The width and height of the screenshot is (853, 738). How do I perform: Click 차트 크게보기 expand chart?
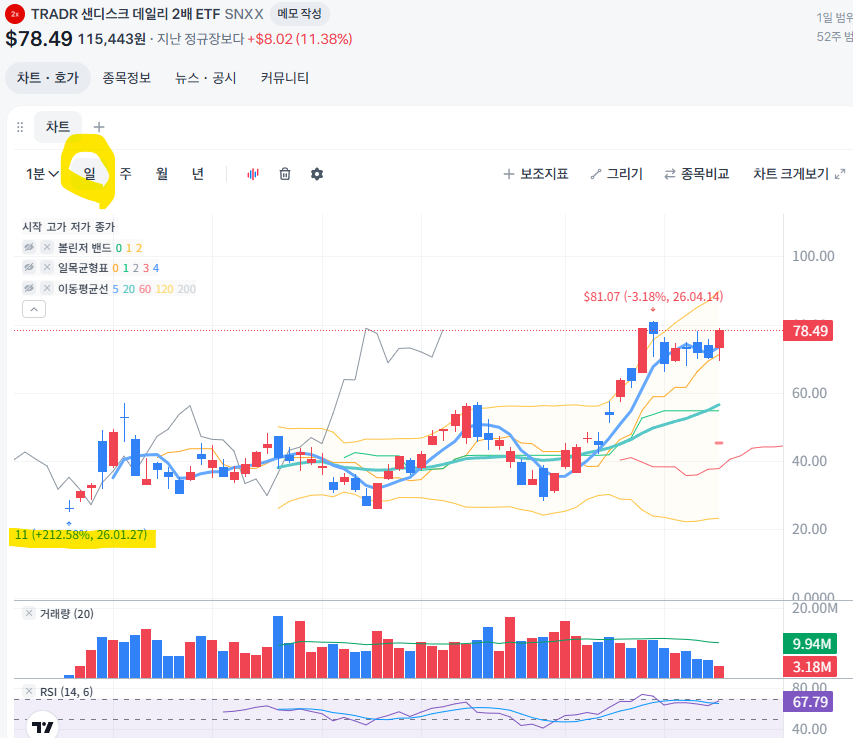click(x=799, y=174)
